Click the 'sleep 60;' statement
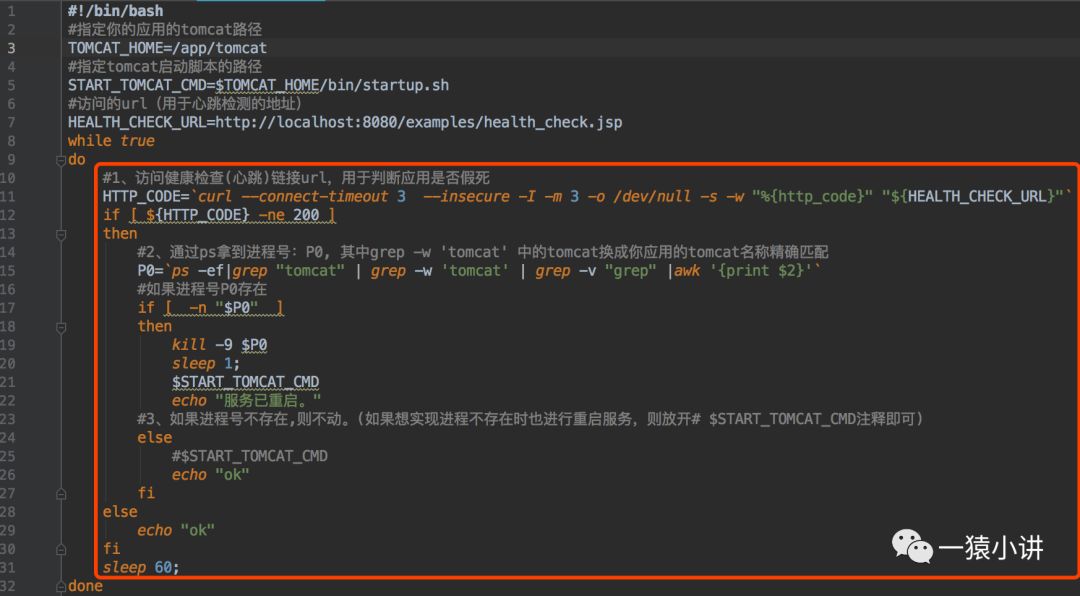The width and height of the screenshot is (1080, 596). point(141,569)
